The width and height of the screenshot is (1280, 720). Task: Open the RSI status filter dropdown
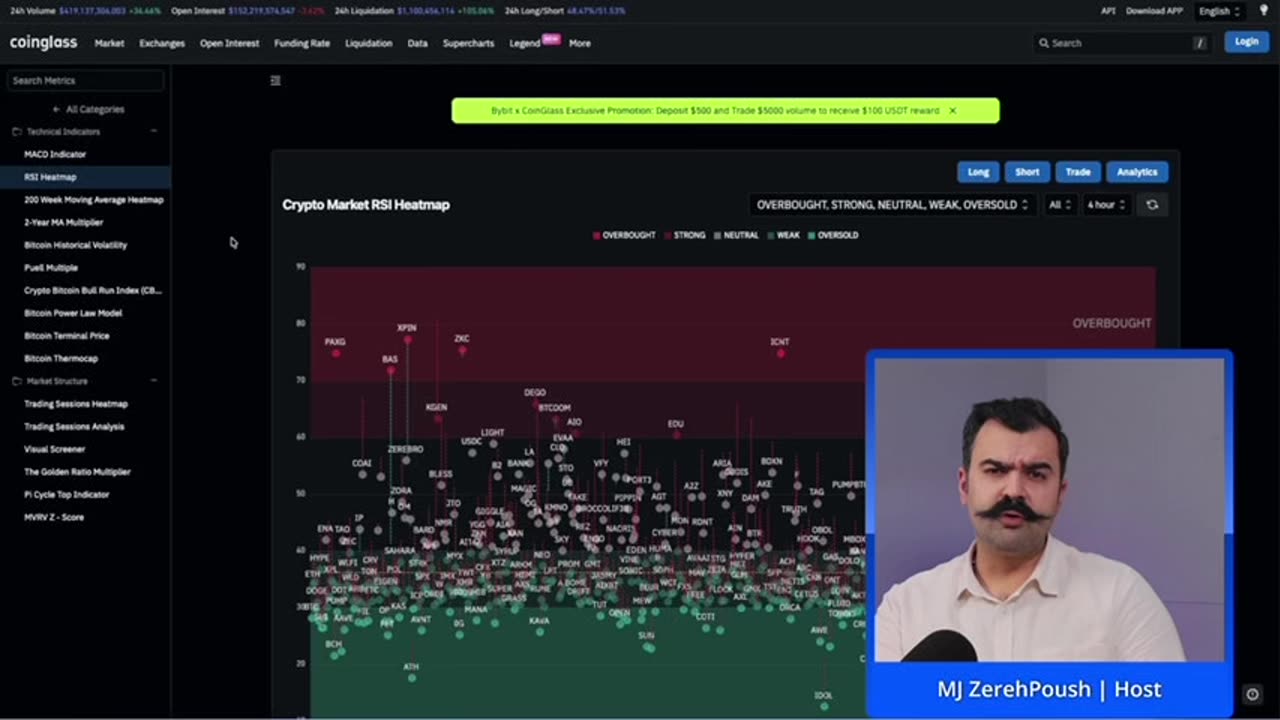coord(892,205)
